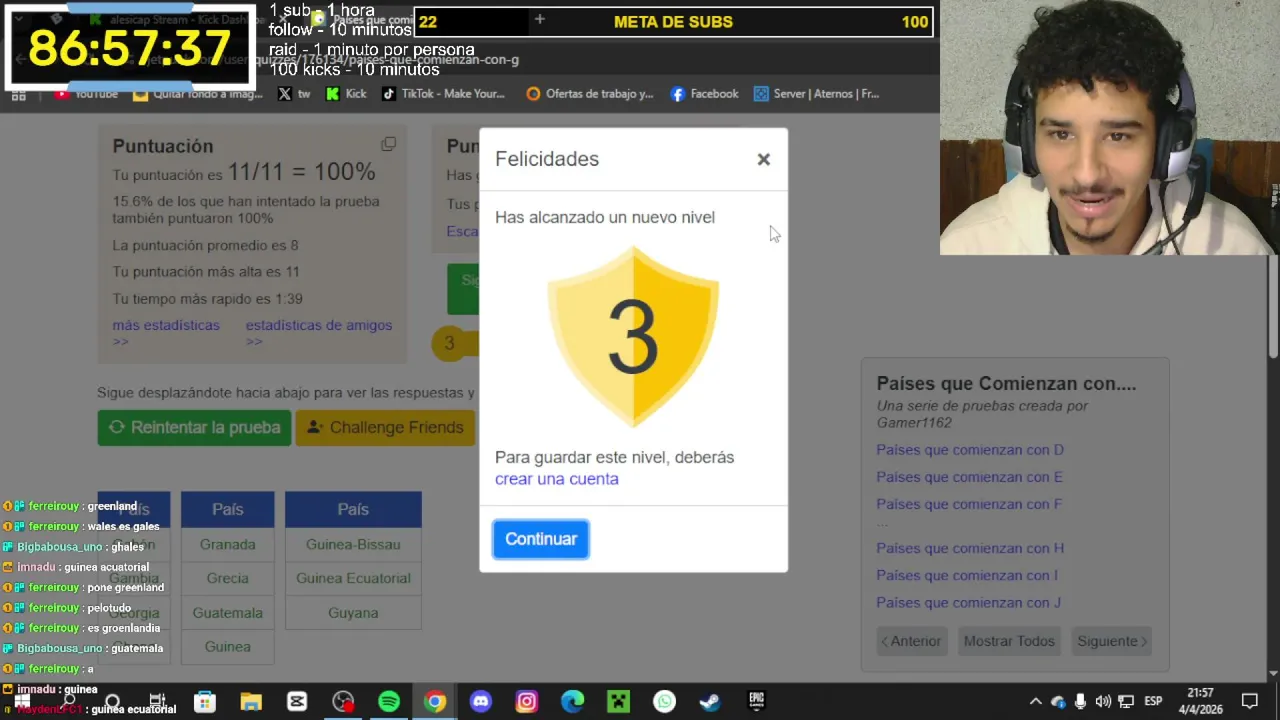
Task: Open the X 'tw' bookmark
Action: coord(294,94)
